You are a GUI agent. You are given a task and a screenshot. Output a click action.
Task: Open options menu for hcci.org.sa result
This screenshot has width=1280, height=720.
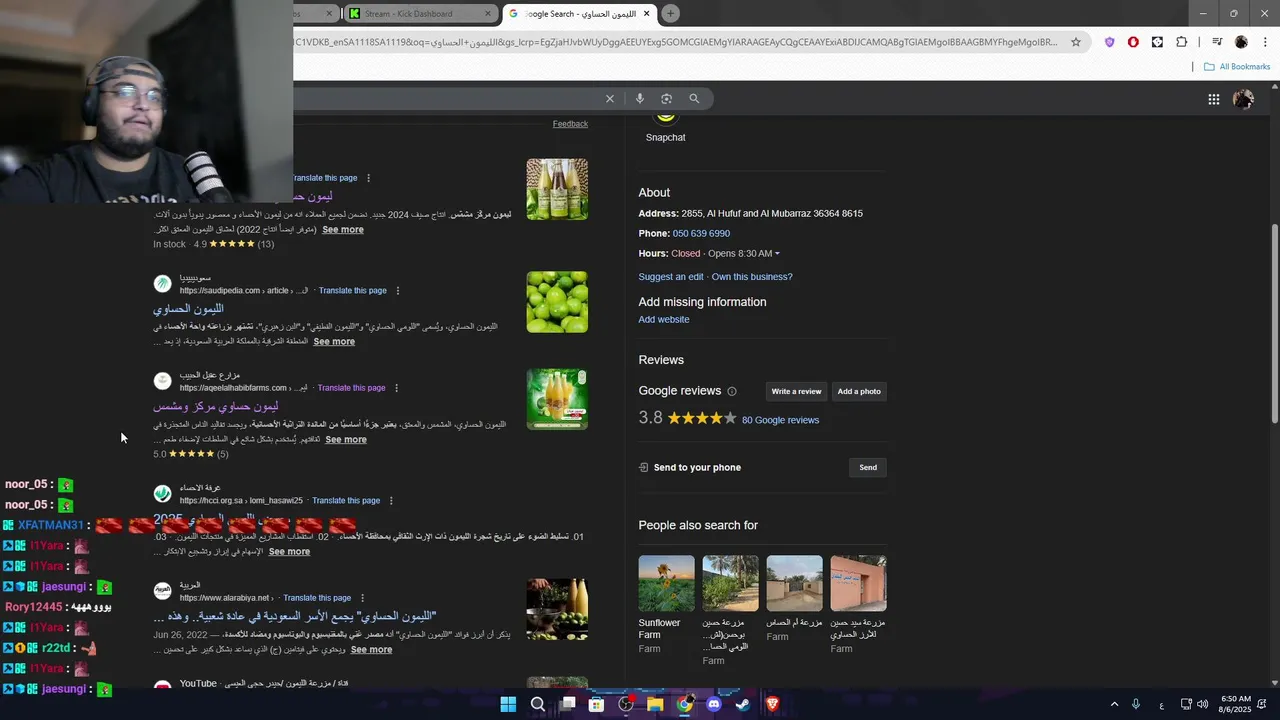391,501
